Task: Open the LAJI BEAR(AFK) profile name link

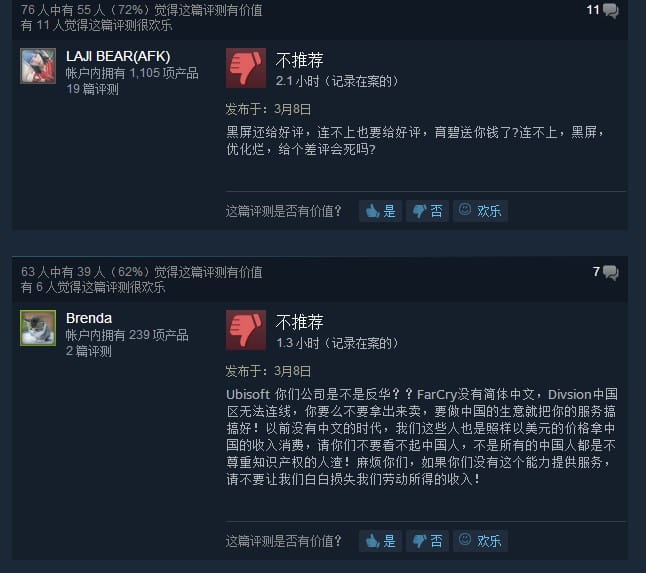Action: (118, 56)
